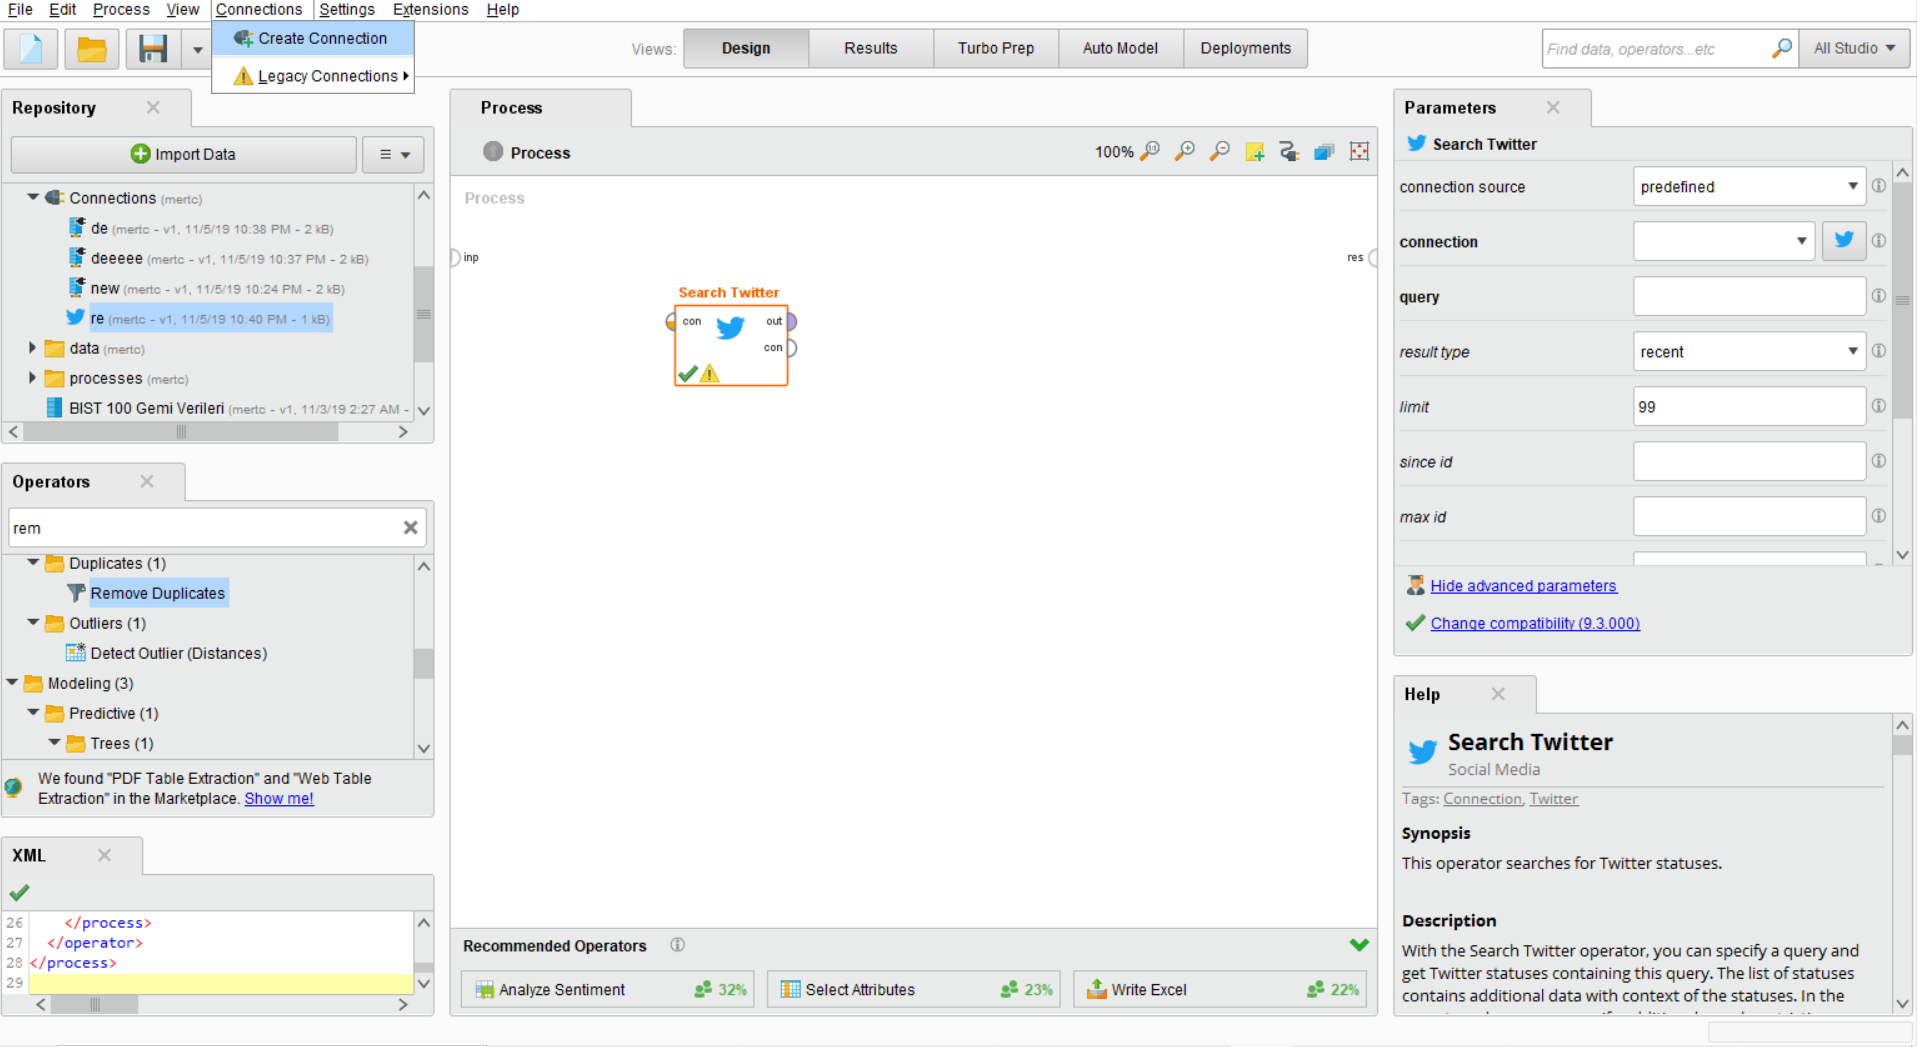The width and height of the screenshot is (1917, 1047).
Task: Click the info icon next to limit
Action: (x=1879, y=406)
